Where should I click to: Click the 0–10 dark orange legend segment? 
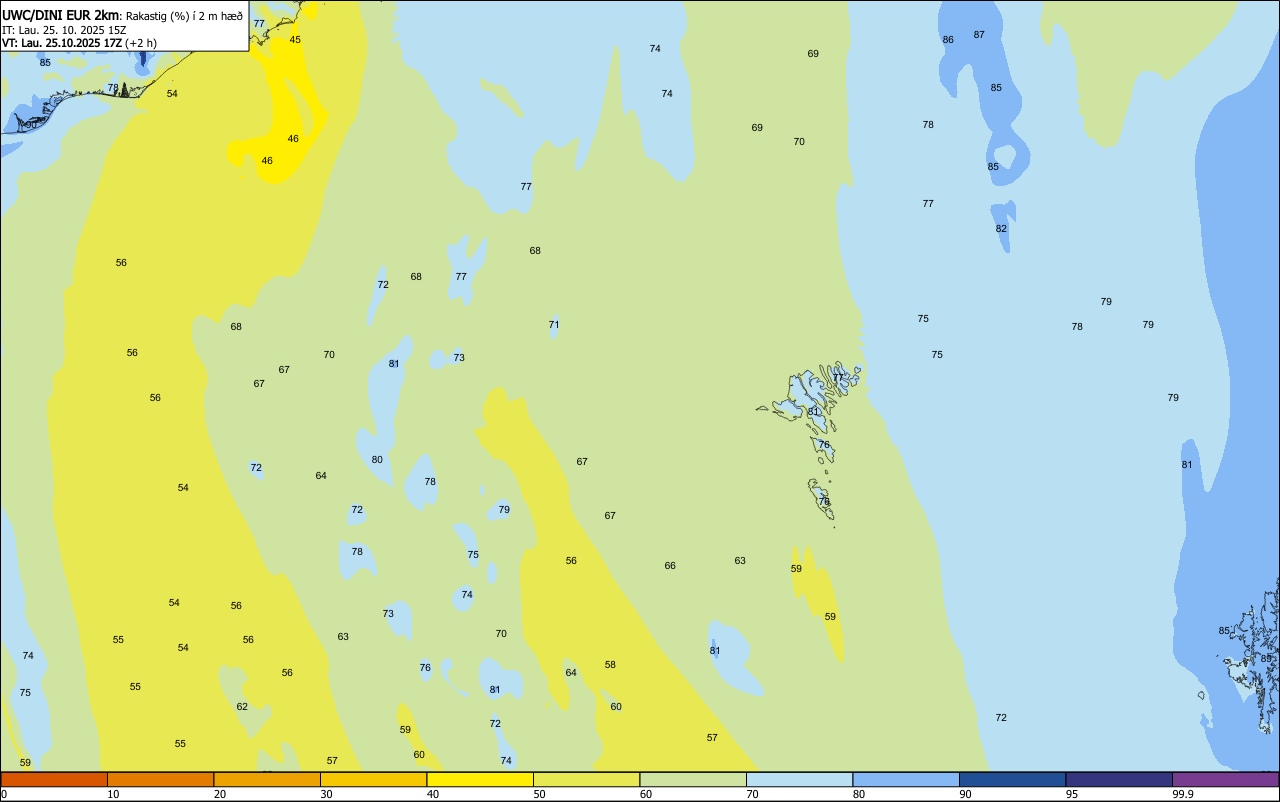point(54,779)
